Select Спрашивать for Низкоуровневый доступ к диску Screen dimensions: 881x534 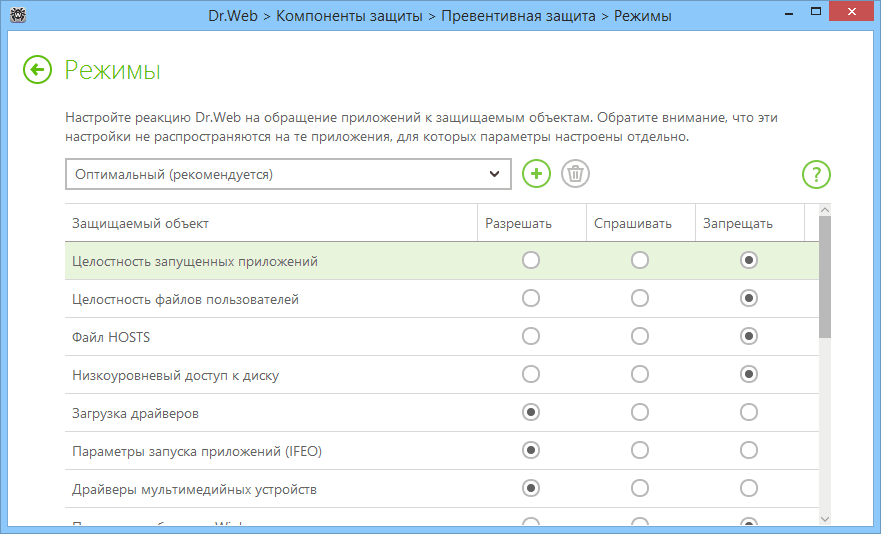[x=640, y=374]
